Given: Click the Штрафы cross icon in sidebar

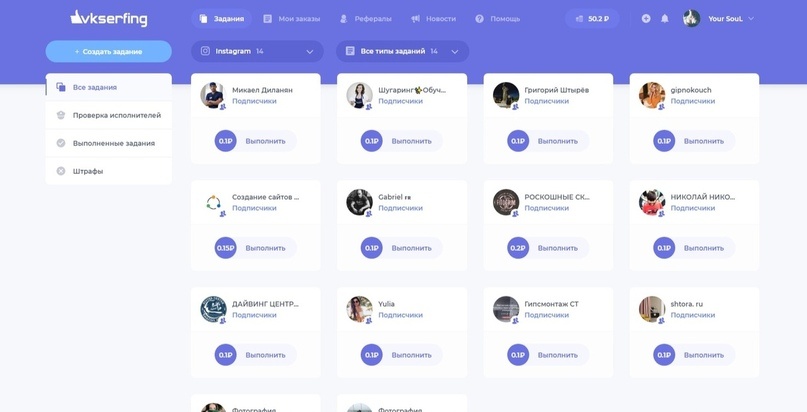Looking at the screenshot, I should [61, 171].
